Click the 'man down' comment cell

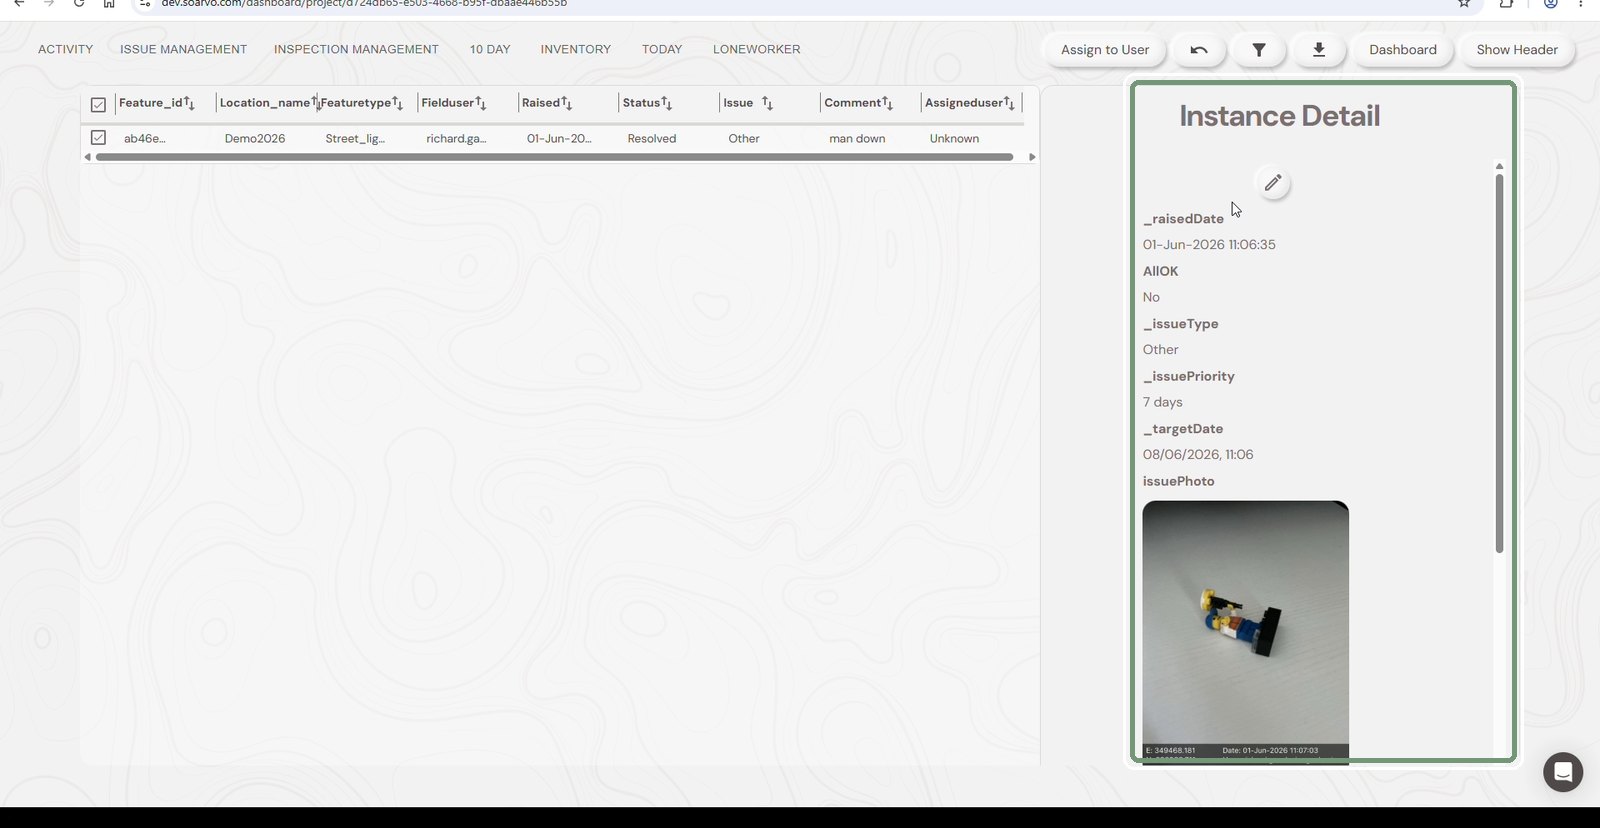point(857,139)
